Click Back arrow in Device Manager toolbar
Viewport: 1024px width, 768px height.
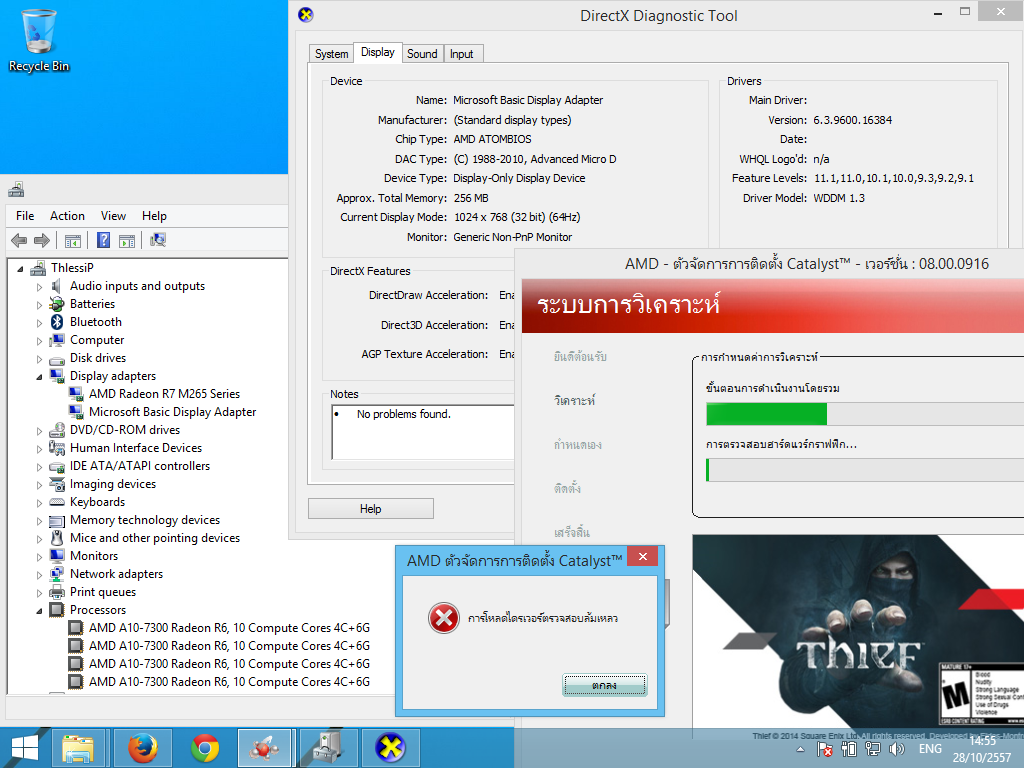[x=19, y=240]
